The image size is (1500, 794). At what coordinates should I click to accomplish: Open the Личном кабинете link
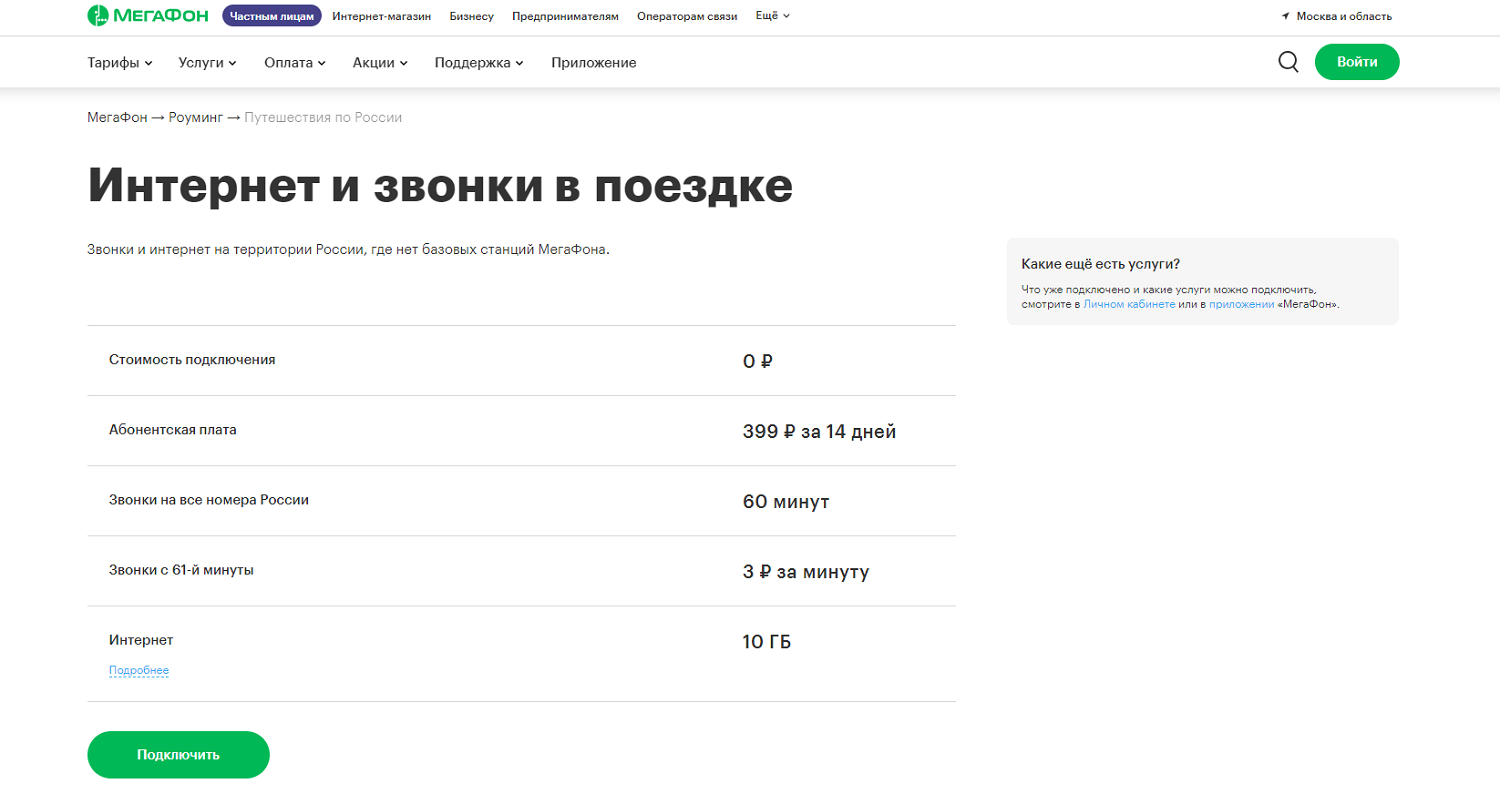tap(1129, 303)
